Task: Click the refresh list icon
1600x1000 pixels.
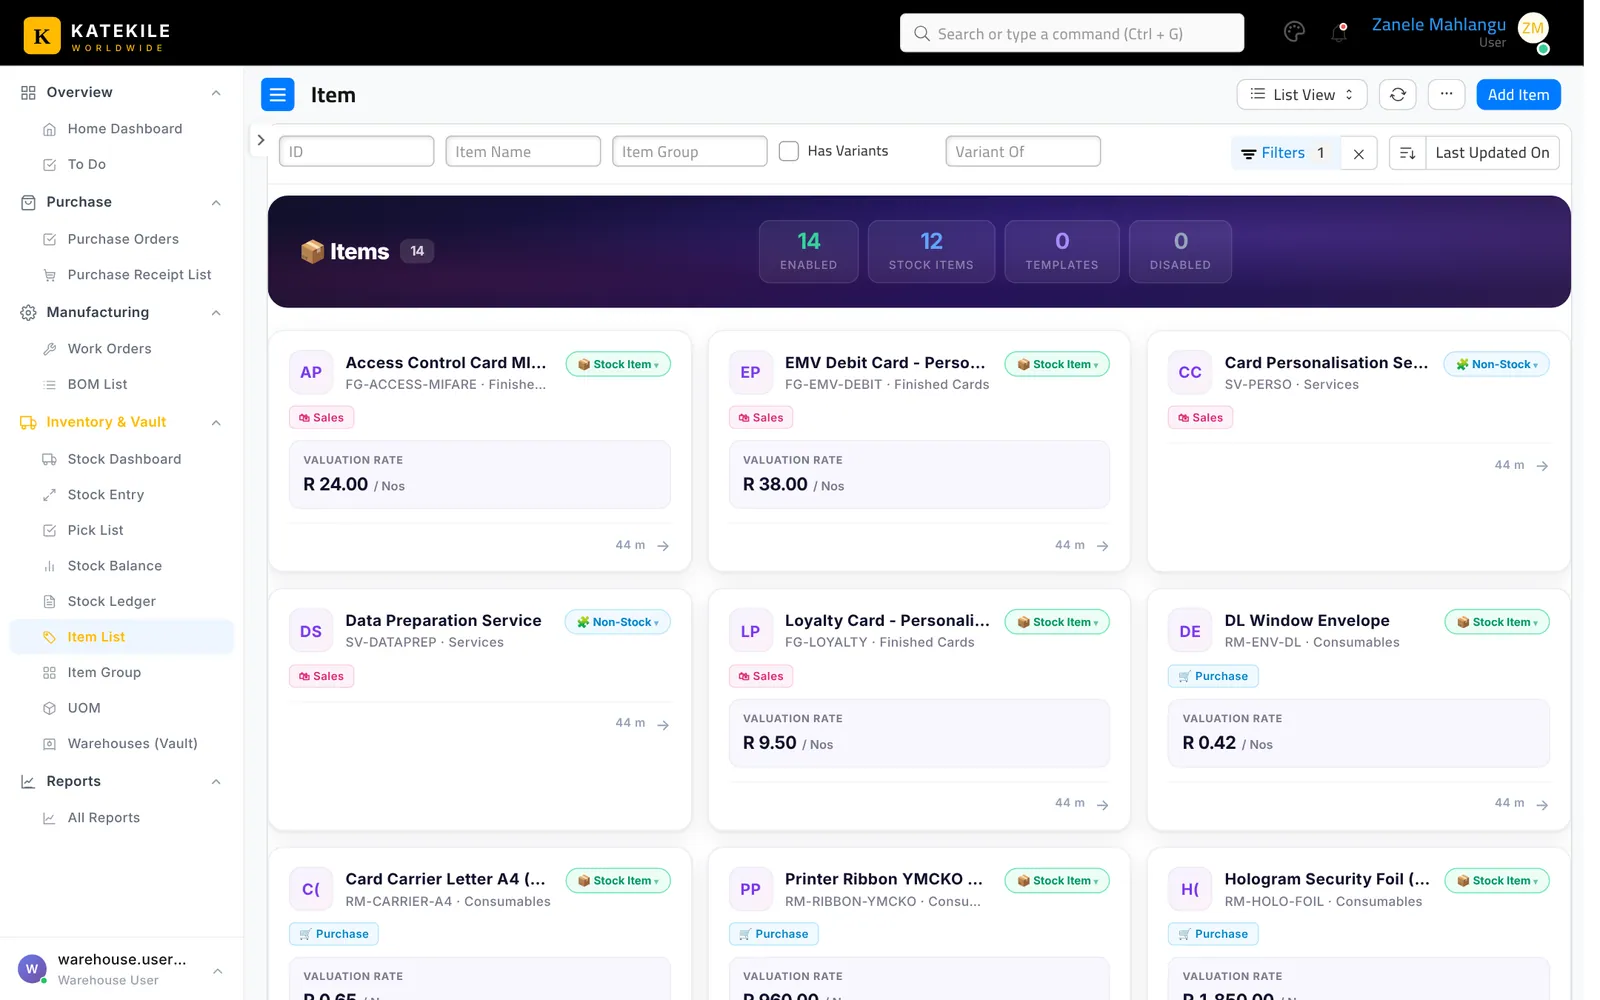Action: pos(1398,95)
